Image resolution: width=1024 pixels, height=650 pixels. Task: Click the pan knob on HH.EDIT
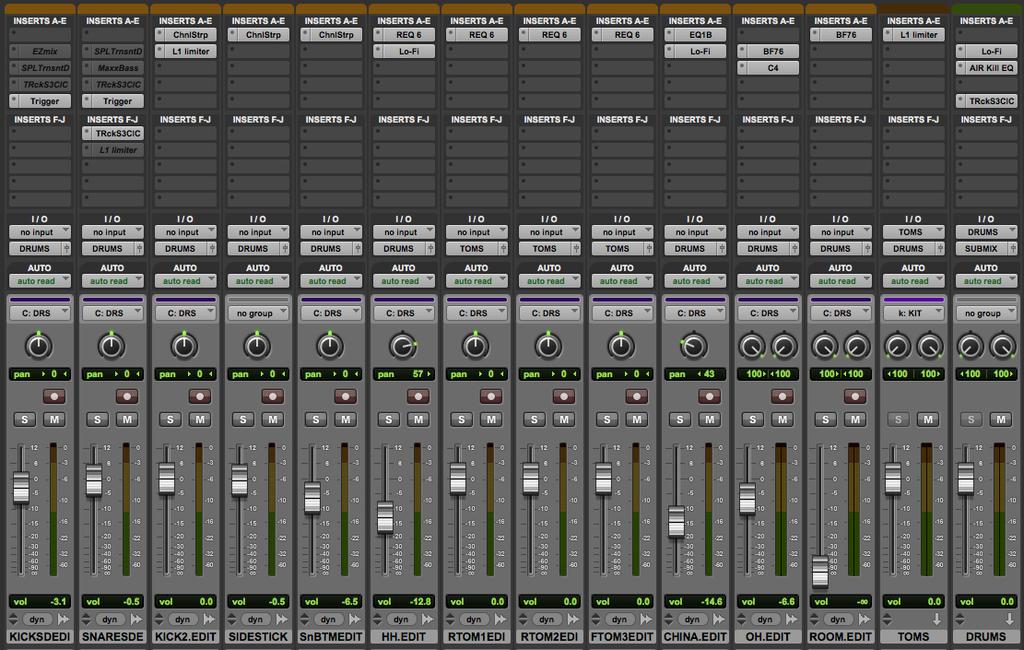[403, 346]
